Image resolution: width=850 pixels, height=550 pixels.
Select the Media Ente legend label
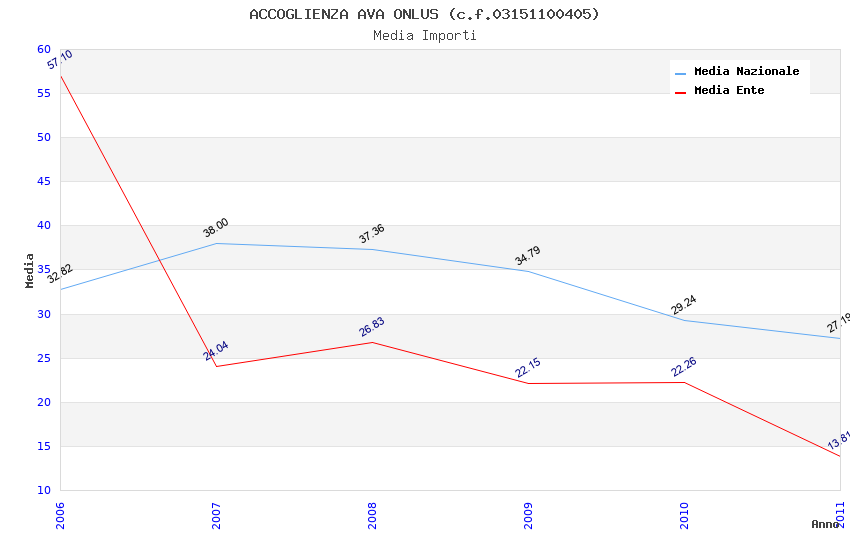tap(729, 90)
